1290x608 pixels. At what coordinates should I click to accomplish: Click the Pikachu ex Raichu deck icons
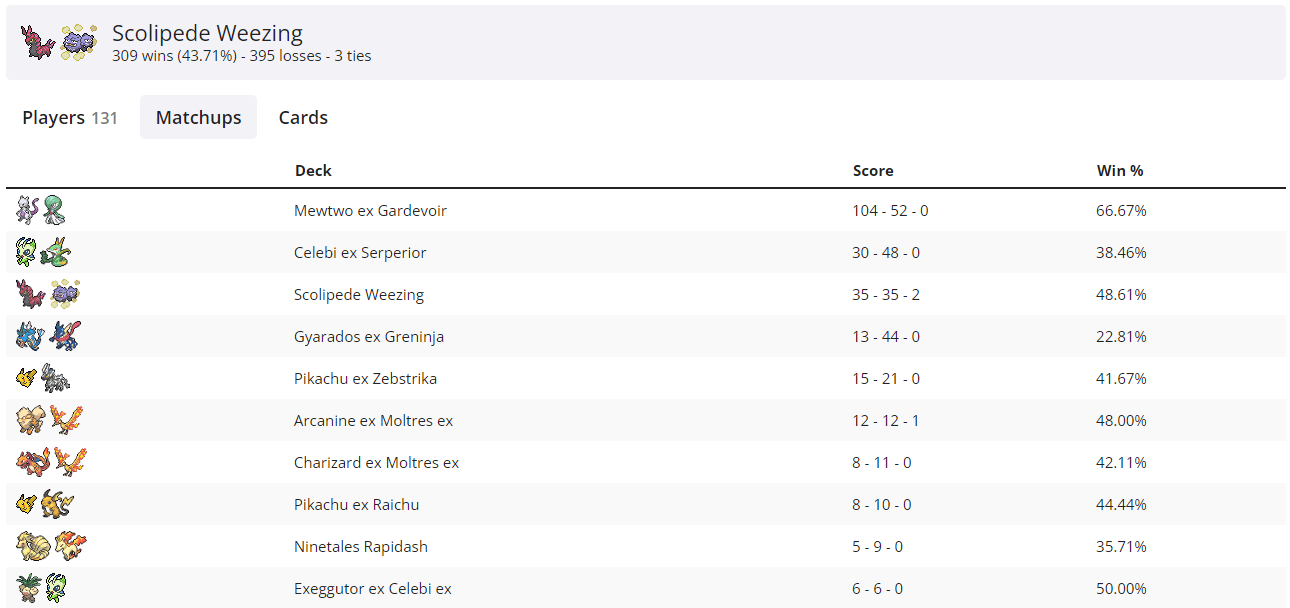(x=45, y=505)
